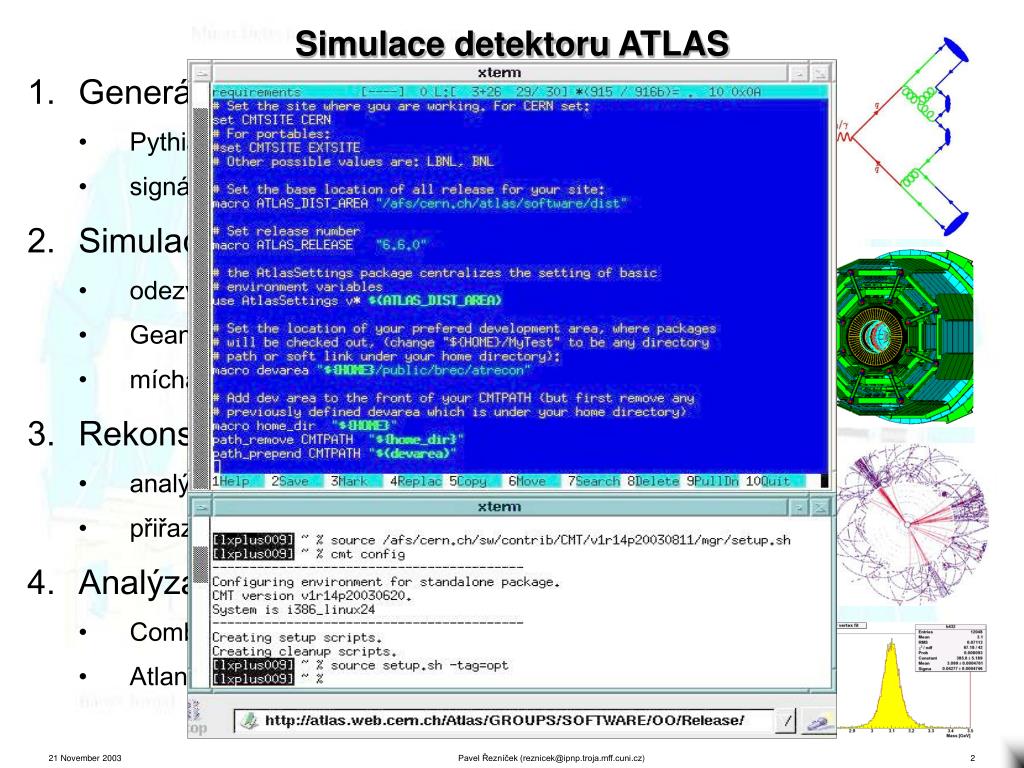Click the date '21 November 2003' in footer

click(85, 758)
